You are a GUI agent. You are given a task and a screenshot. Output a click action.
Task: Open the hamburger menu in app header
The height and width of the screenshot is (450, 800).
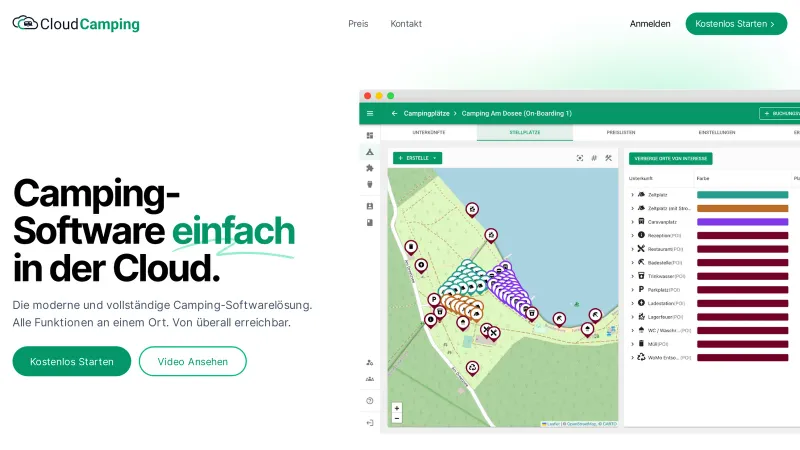[x=369, y=113]
